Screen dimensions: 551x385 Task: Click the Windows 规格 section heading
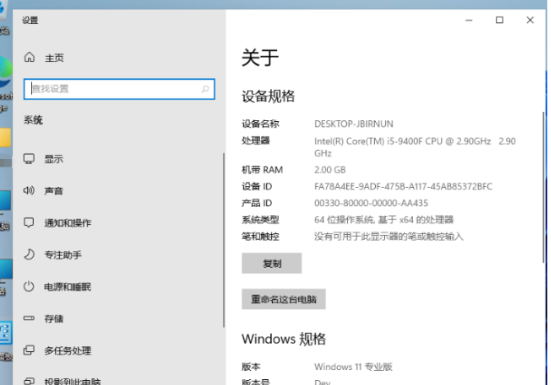coord(284,339)
